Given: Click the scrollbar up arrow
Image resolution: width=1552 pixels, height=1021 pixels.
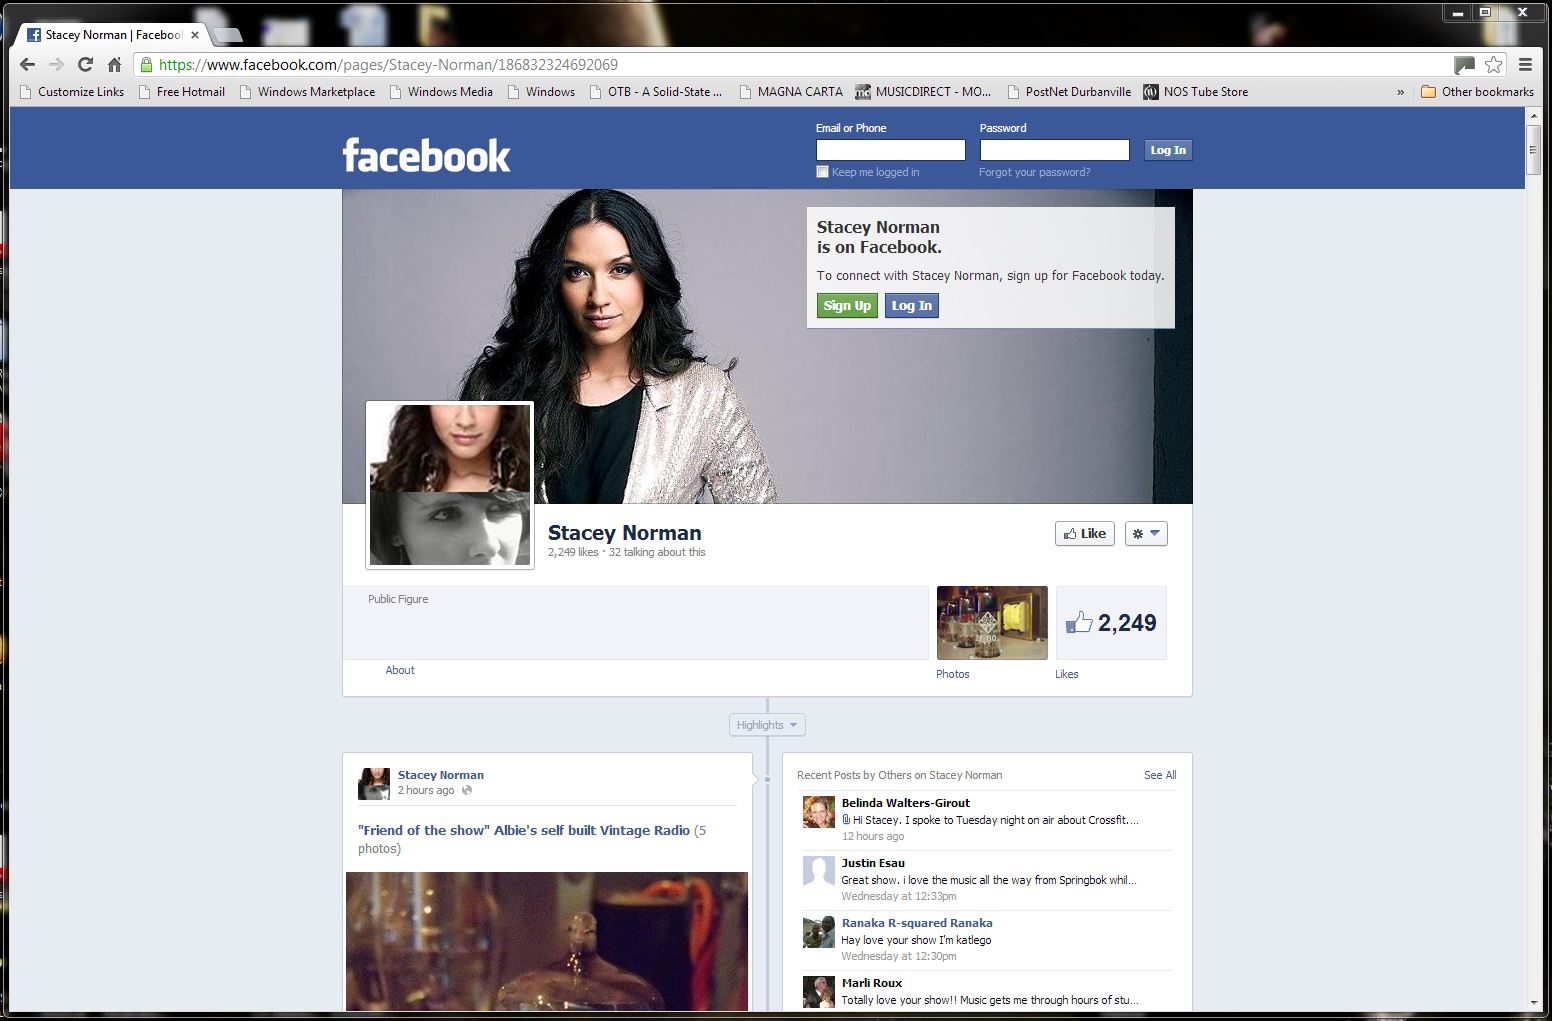Looking at the screenshot, I should tap(1534, 116).
